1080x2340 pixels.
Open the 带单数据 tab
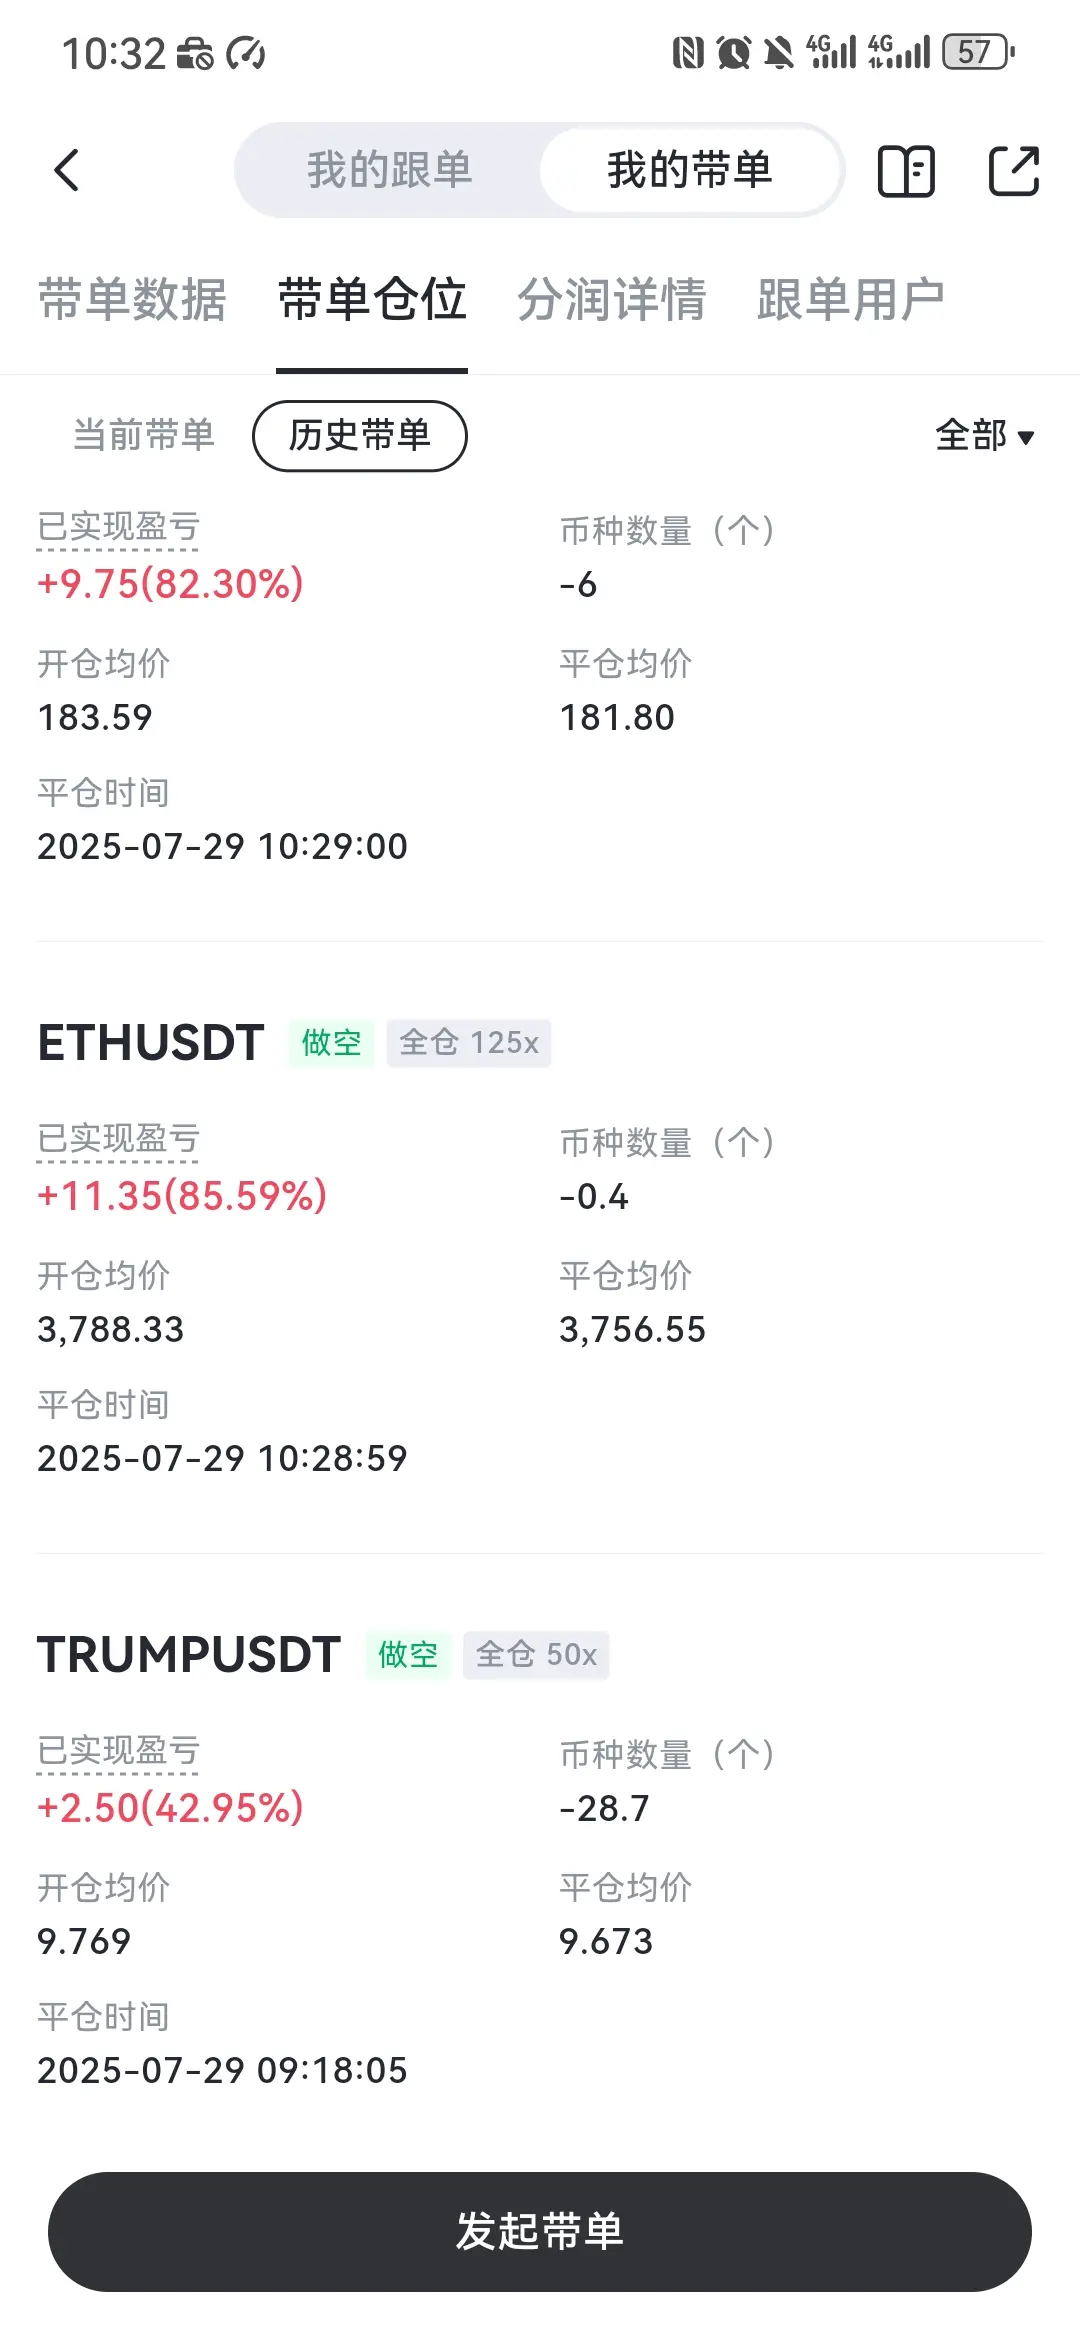133,299
